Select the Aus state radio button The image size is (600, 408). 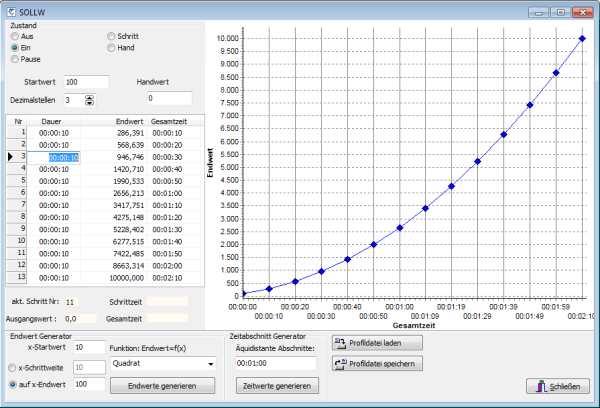coord(15,36)
